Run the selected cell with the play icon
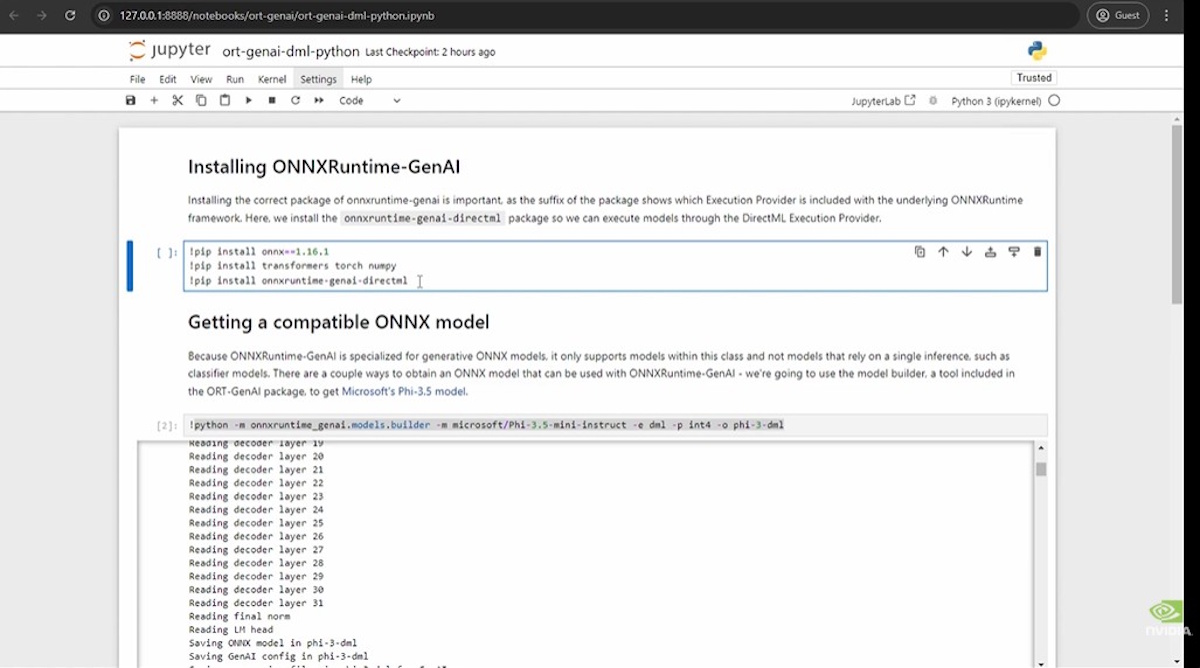The height and width of the screenshot is (668, 1200). (x=249, y=100)
